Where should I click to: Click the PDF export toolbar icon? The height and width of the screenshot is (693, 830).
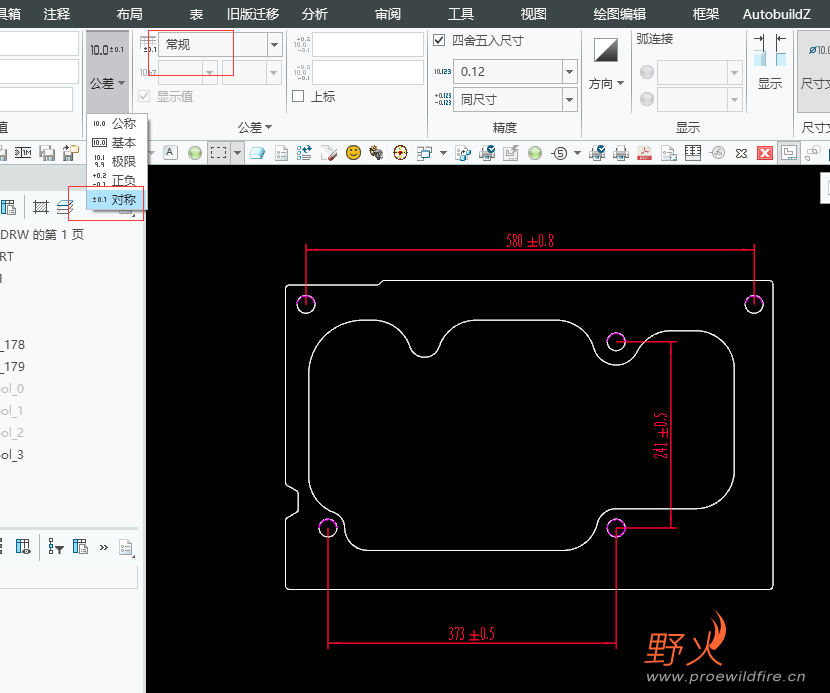click(645, 153)
